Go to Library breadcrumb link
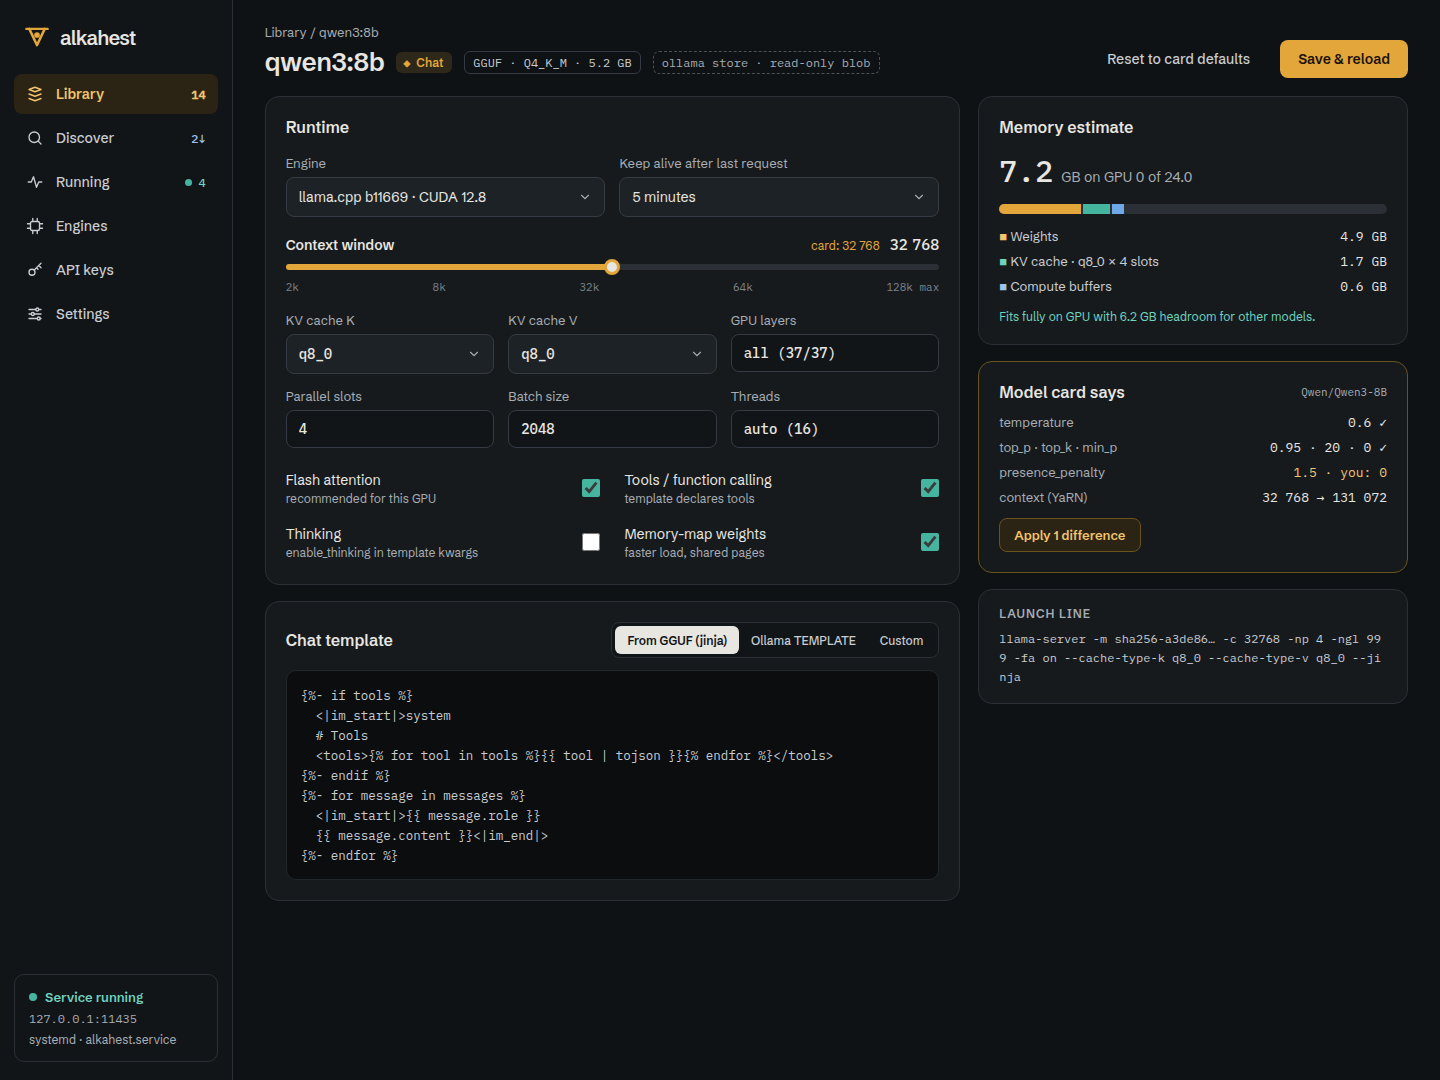 pos(285,33)
